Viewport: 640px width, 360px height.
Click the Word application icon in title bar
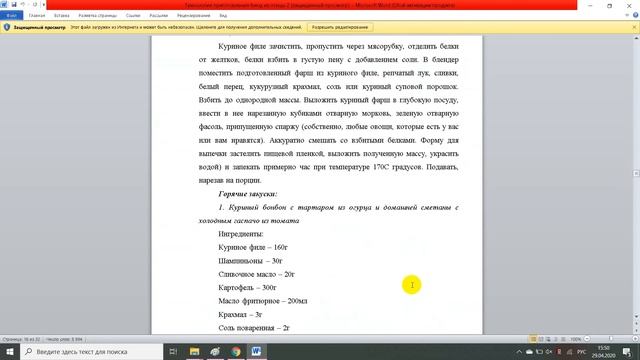(4, 4)
